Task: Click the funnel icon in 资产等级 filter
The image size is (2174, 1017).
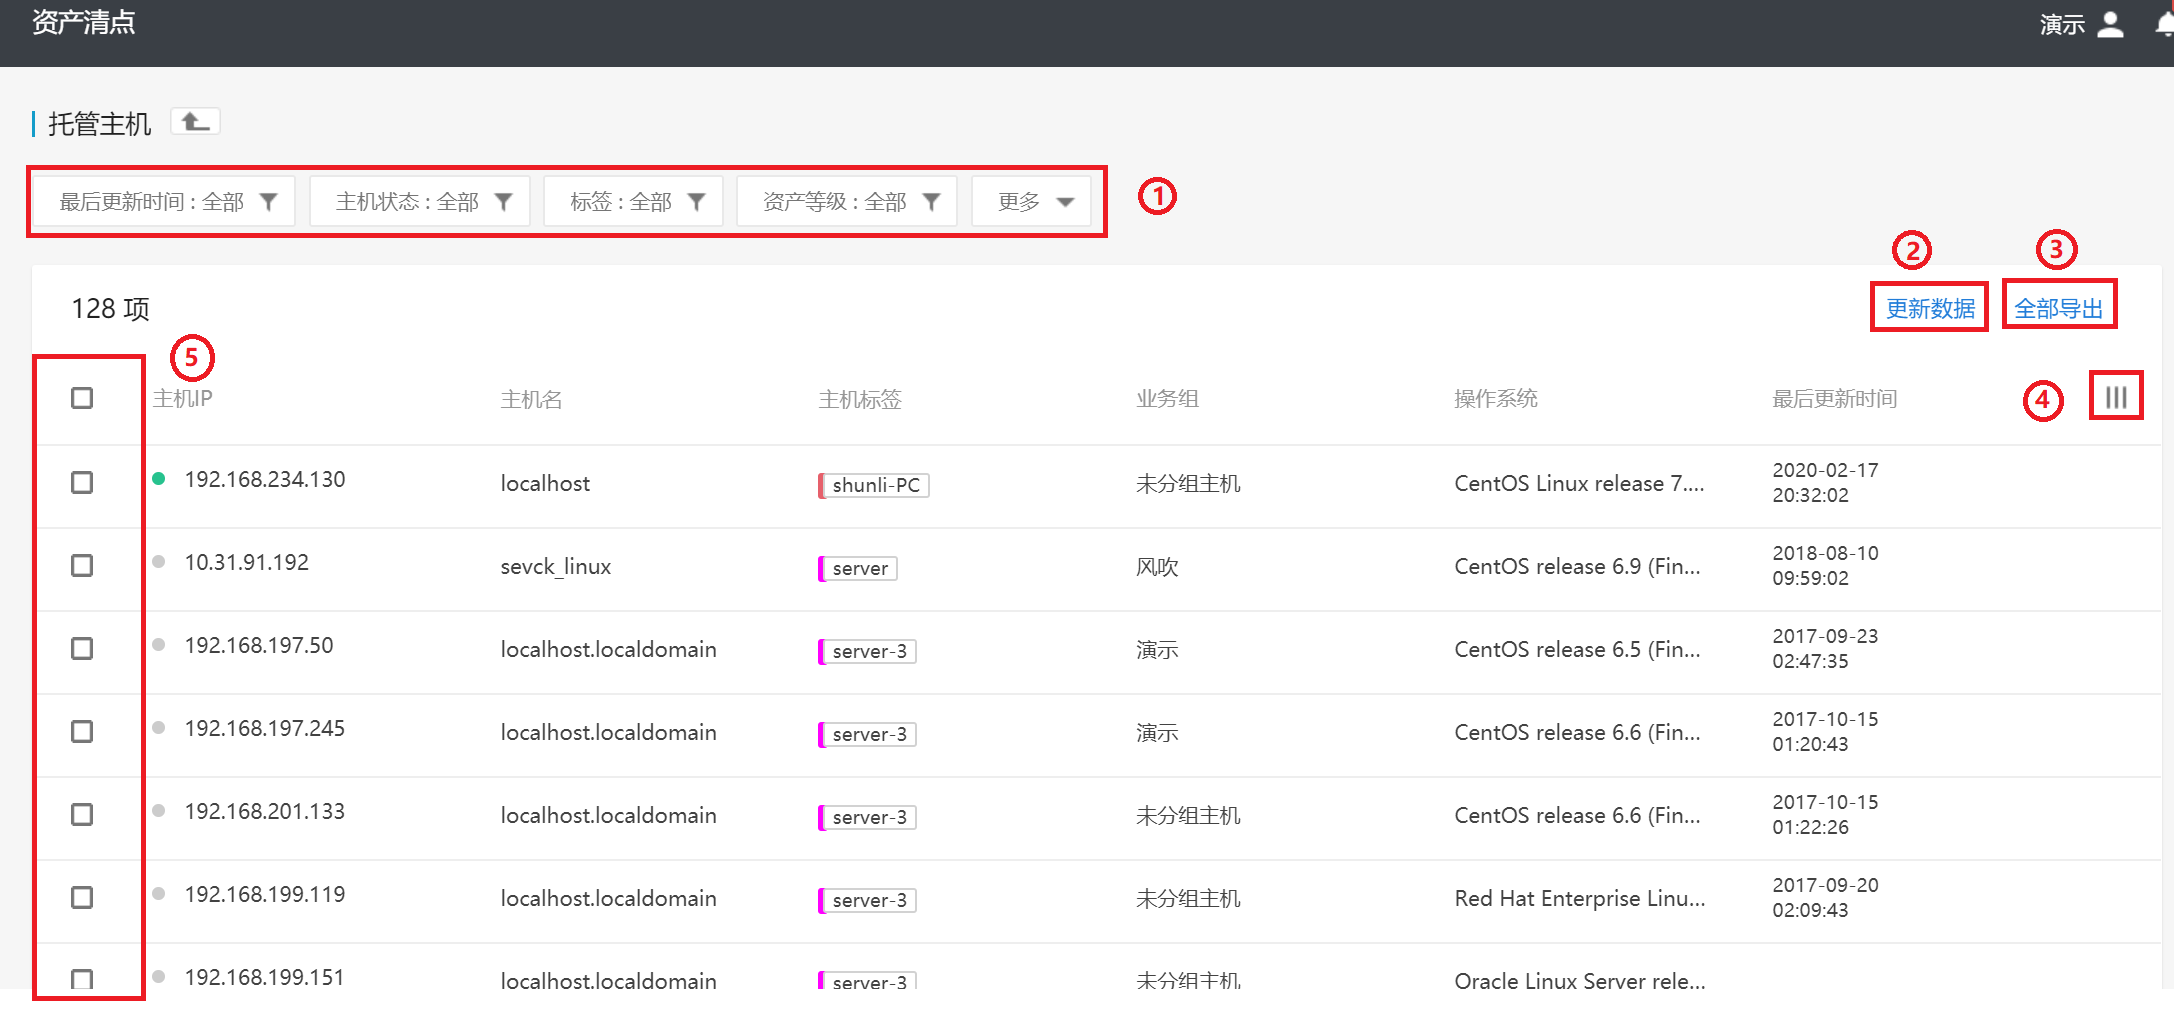Action: coord(931,202)
